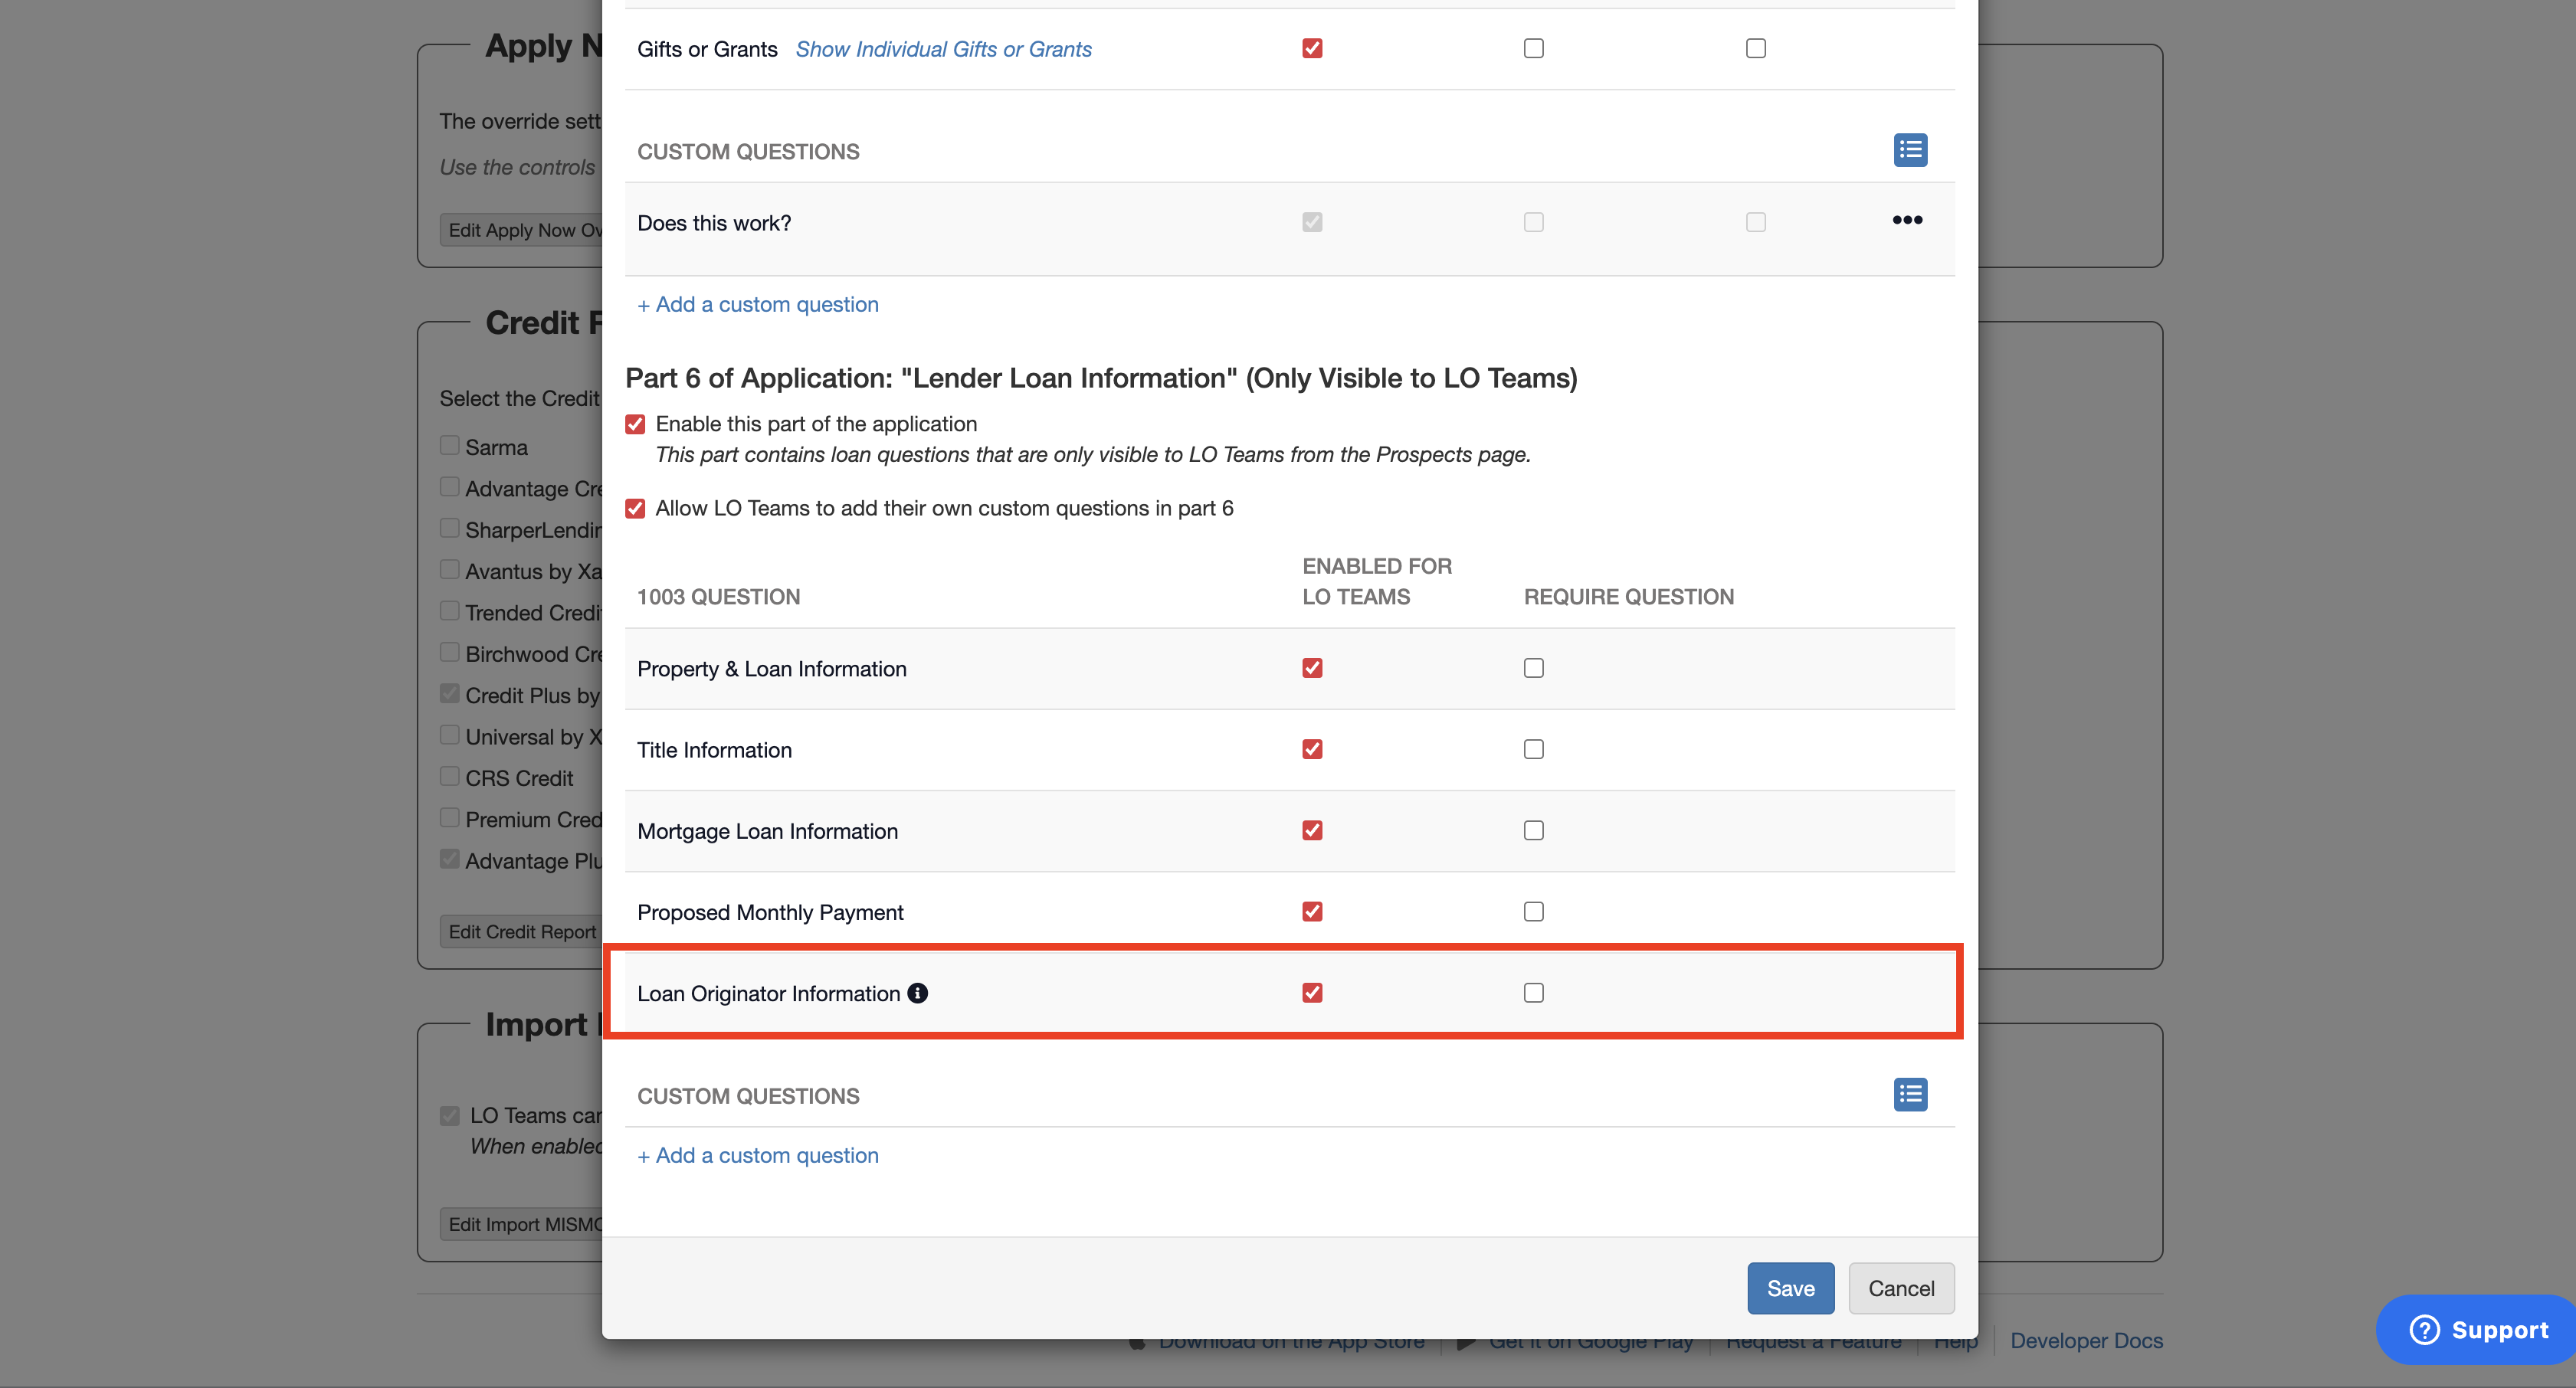Require the Property & Loan Information question
Screen dimensions: 2576x1388
pos(1533,668)
